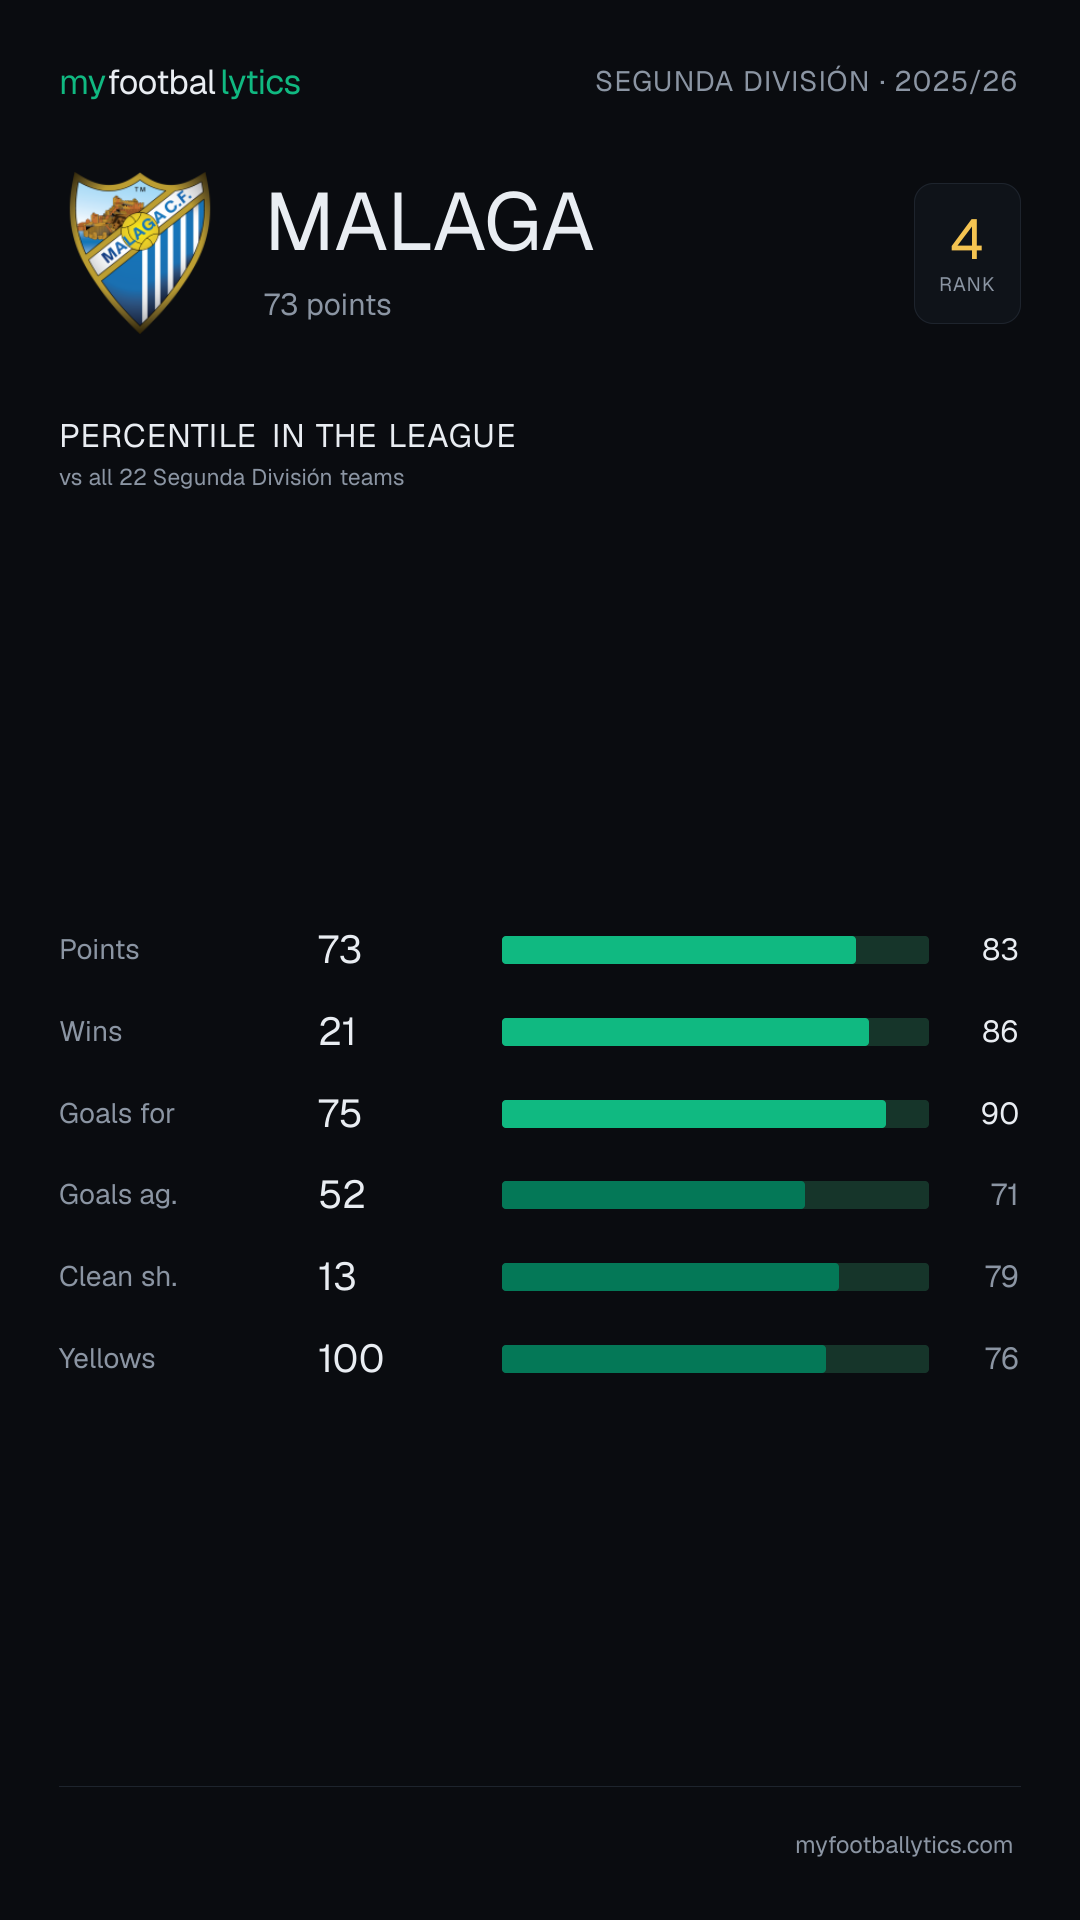The width and height of the screenshot is (1080, 1920).
Task: Select the 73 points subtitle
Action: (x=327, y=305)
